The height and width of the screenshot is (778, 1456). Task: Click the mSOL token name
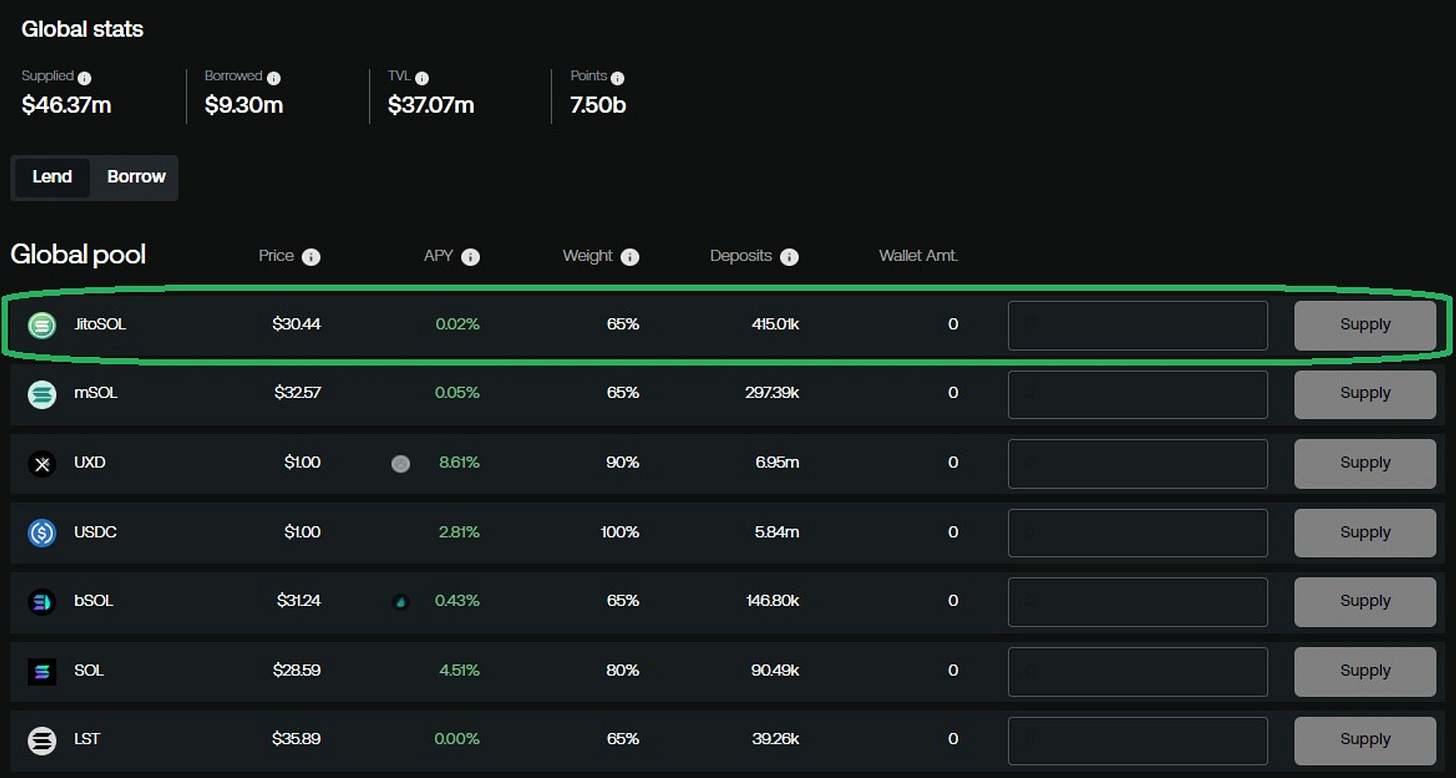[96, 394]
